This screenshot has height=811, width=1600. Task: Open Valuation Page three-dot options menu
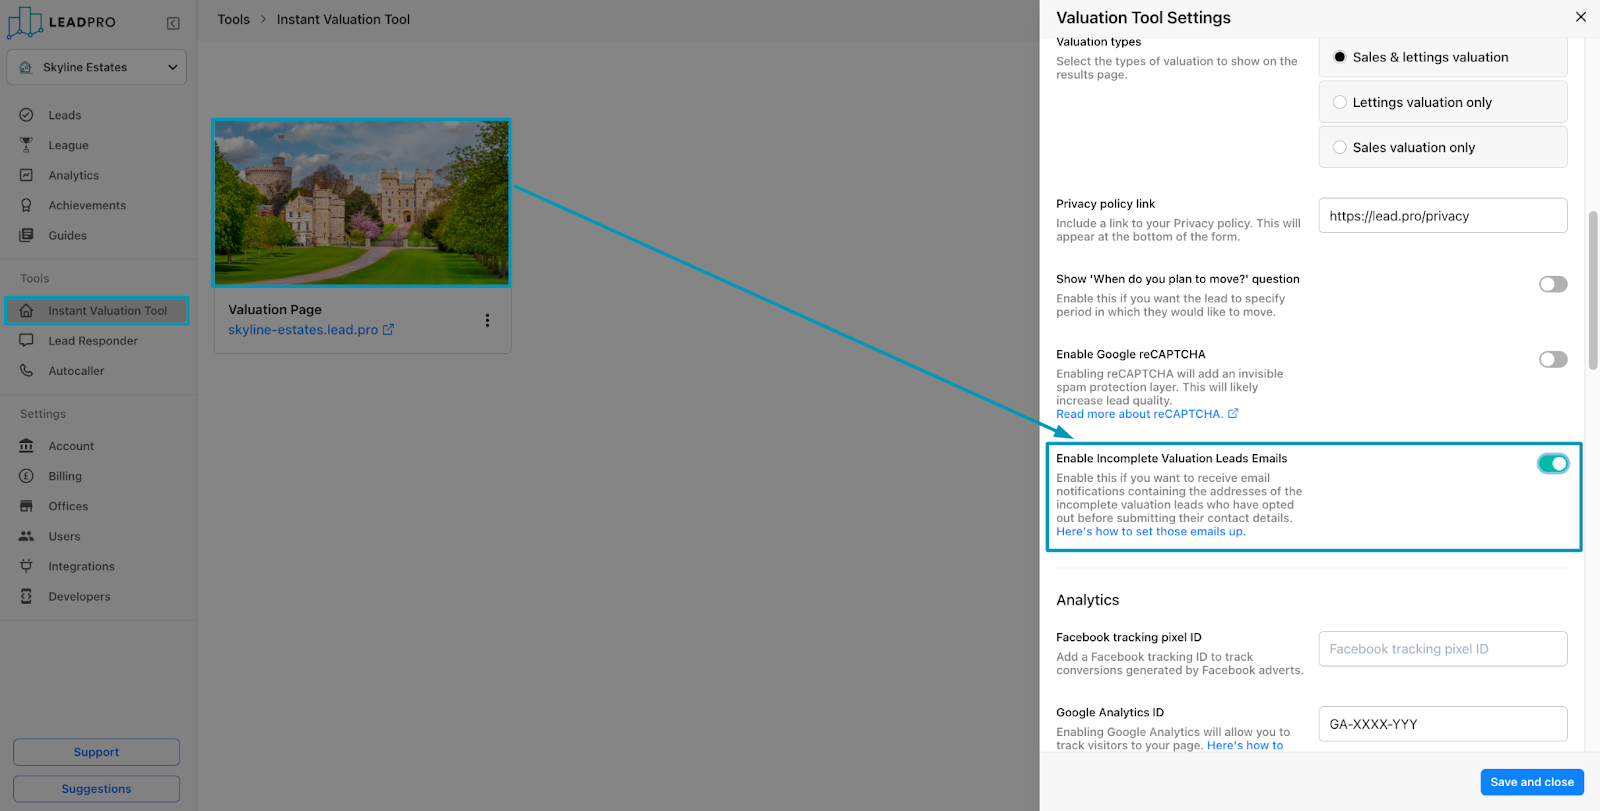487,320
